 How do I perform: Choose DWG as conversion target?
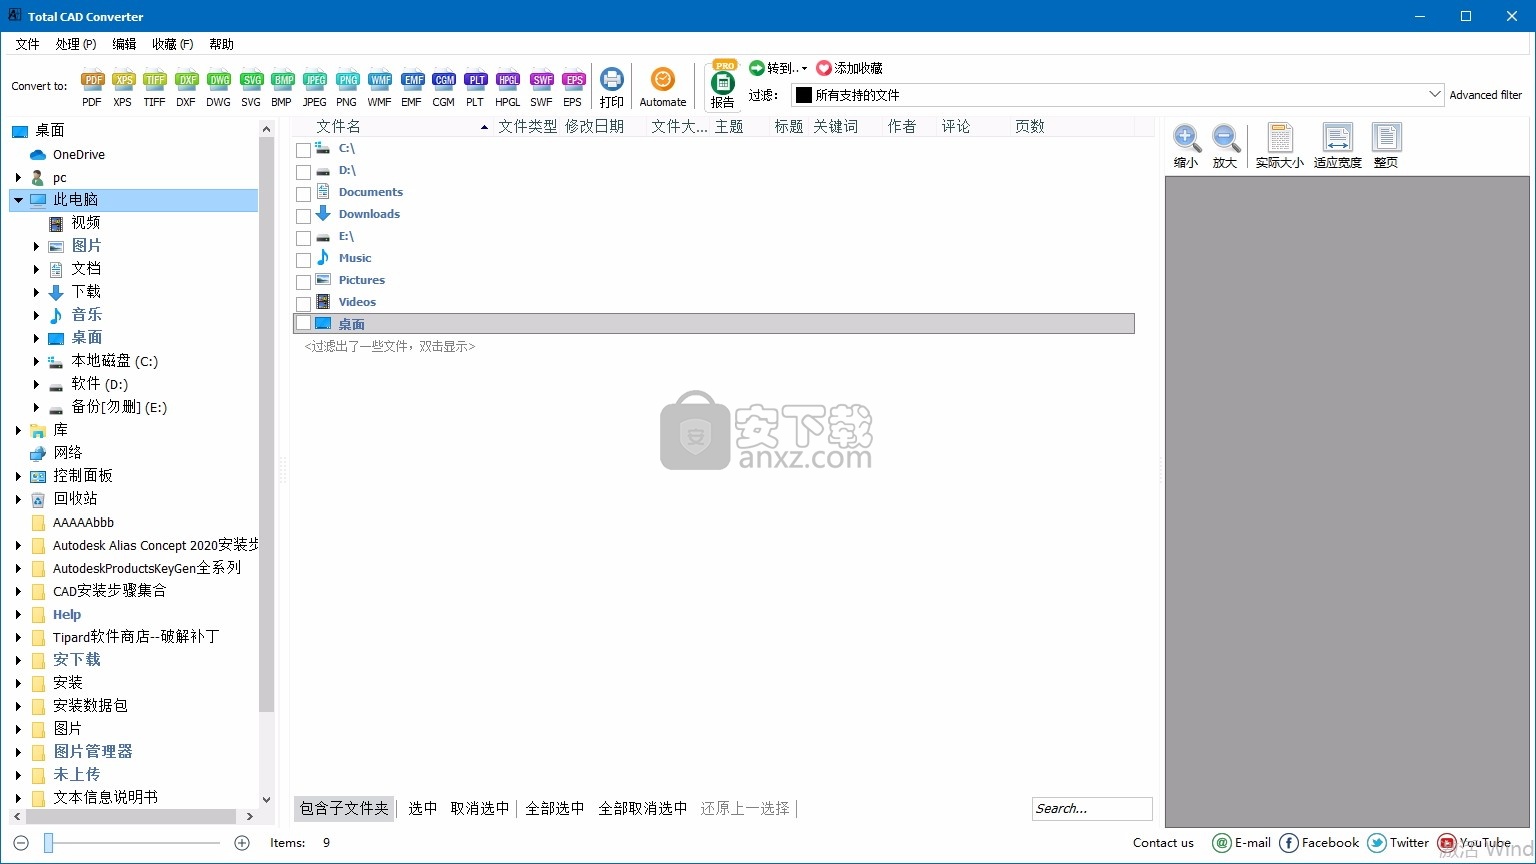point(218,88)
